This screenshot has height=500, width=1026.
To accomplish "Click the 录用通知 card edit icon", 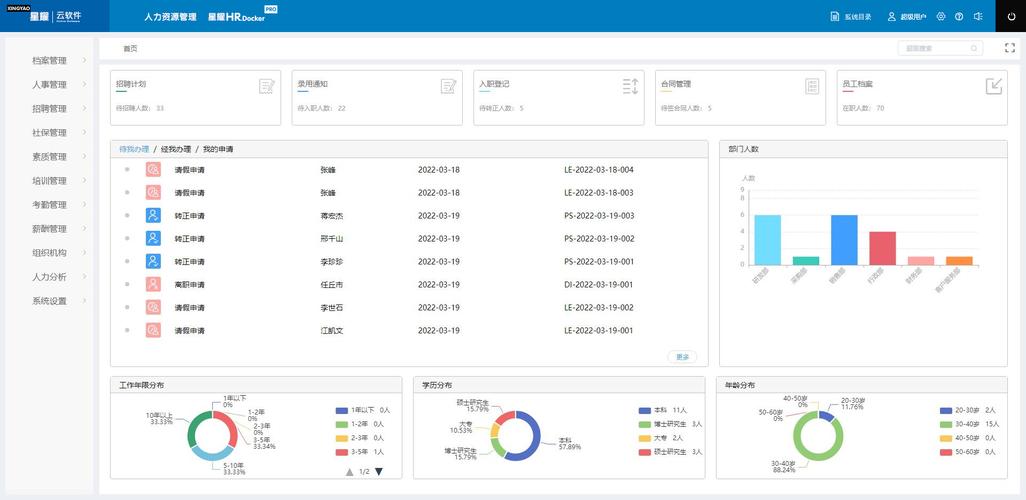I will pyautogui.click(x=448, y=86).
